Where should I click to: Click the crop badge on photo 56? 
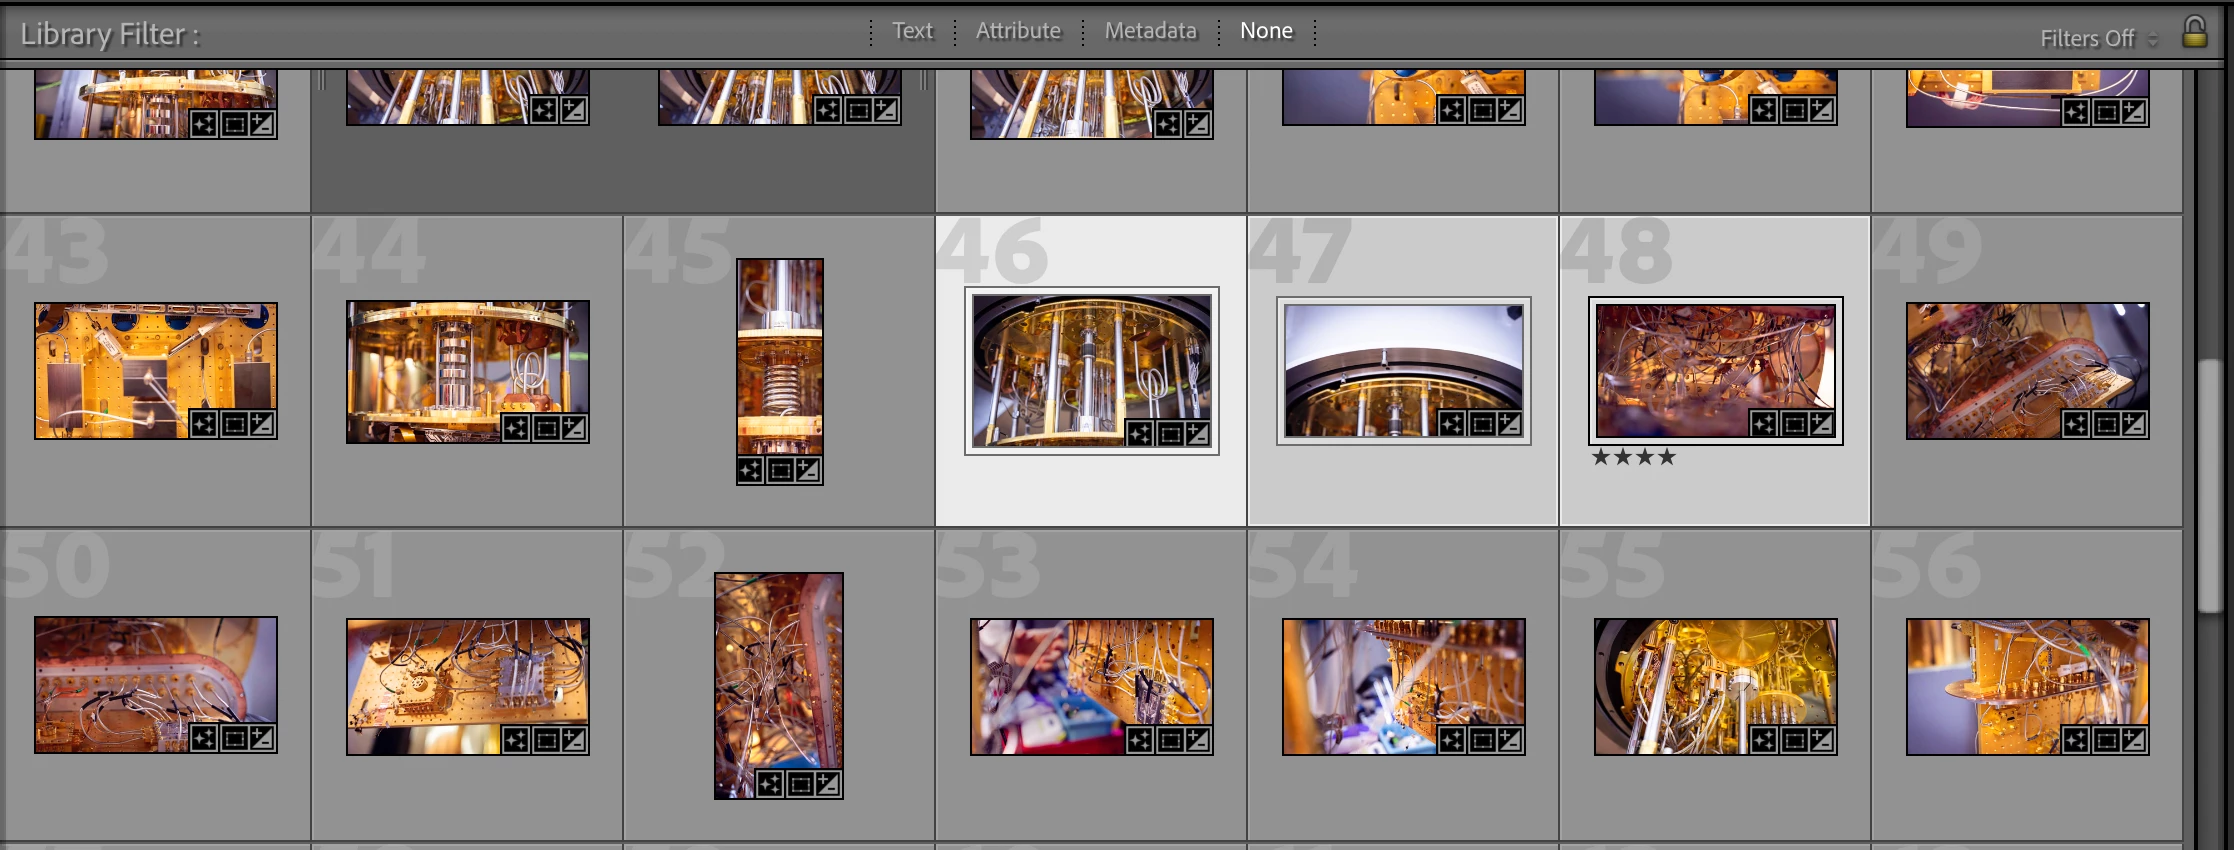coord(2105,740)
